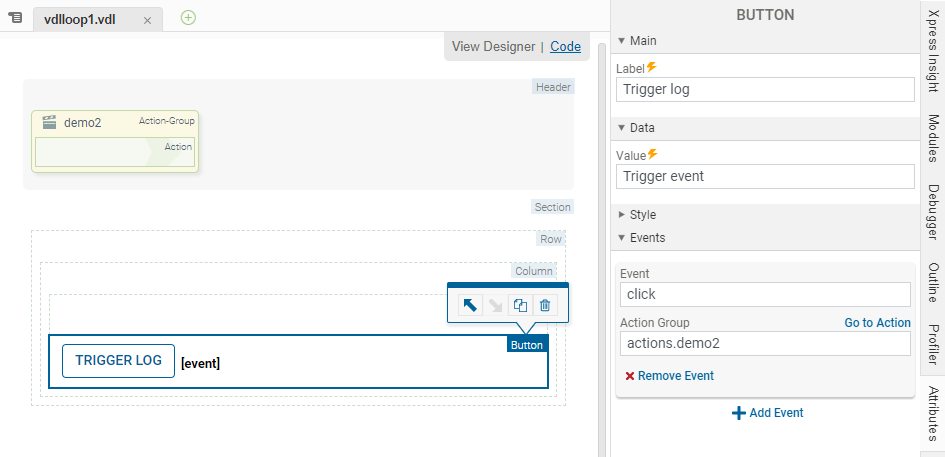The image size is (945, 457).
Task: Open the Outline side tab
Action: coord(932,282)
